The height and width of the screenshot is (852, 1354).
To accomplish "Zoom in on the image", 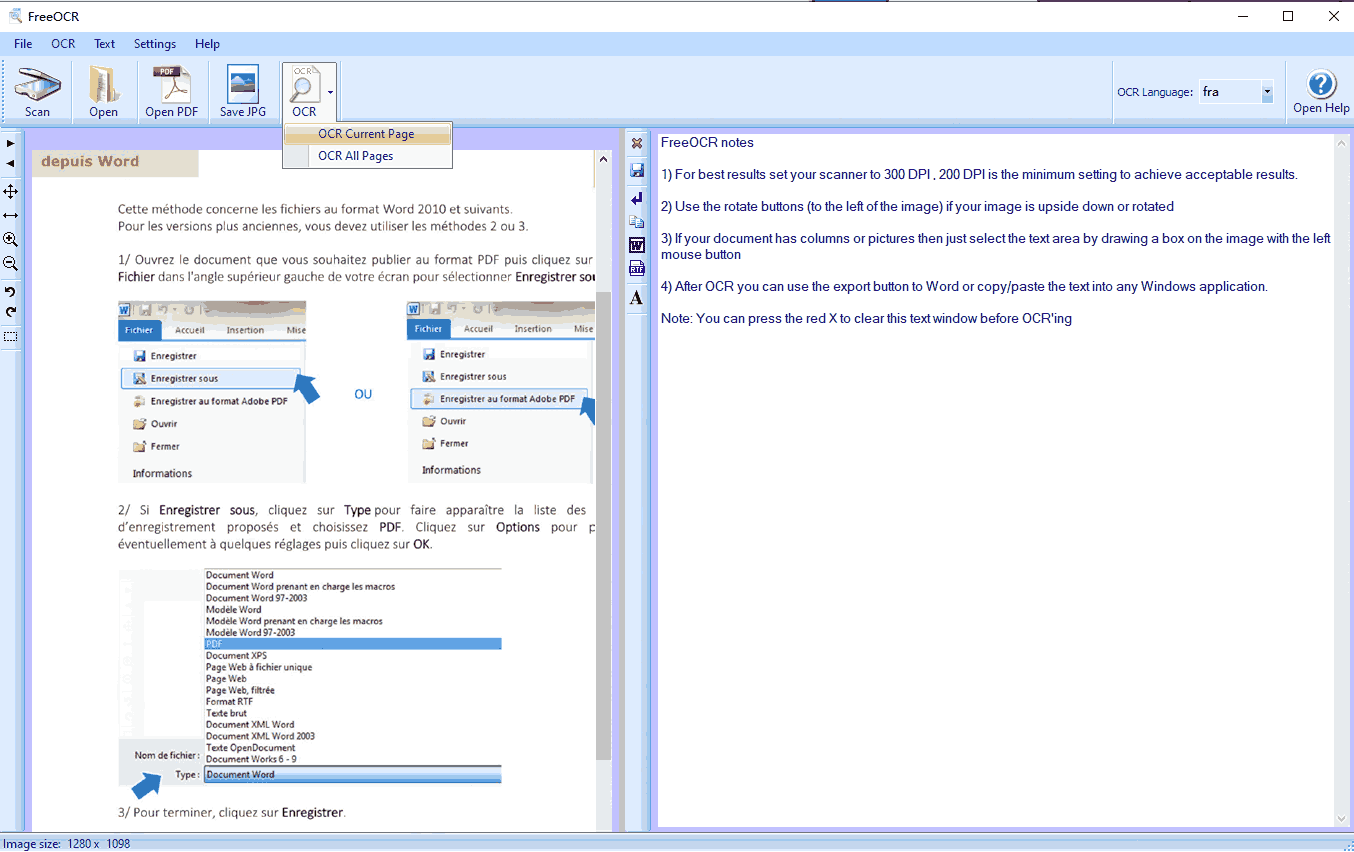I will [11, 240].
